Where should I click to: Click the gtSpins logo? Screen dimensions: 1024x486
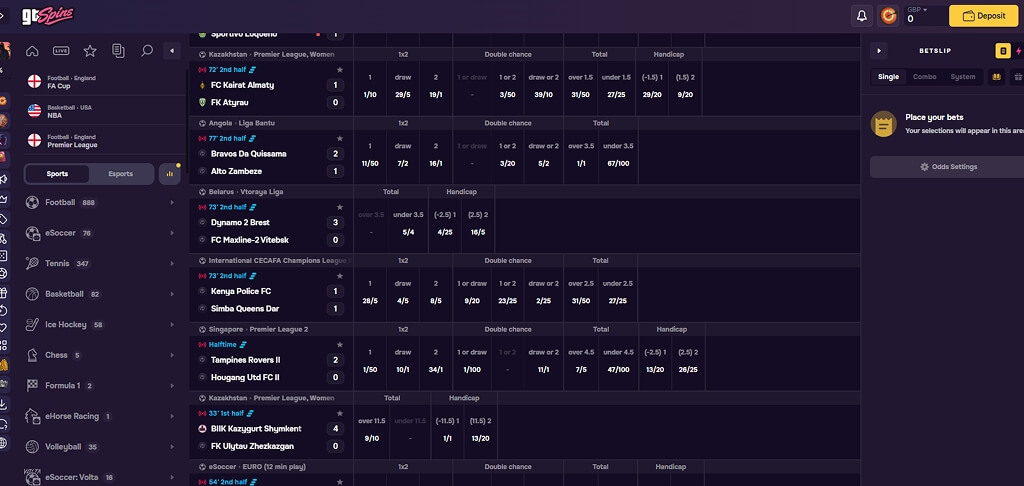coord(48,16)
